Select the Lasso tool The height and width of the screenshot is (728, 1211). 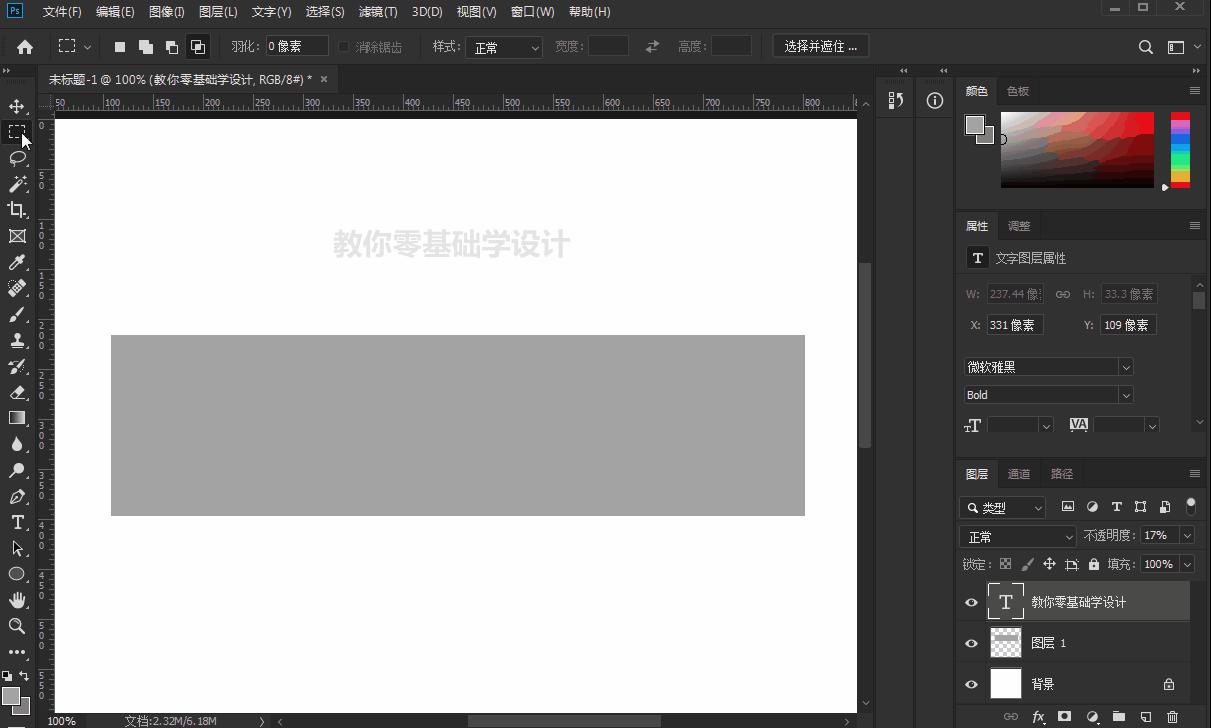(x=17, y=158)
